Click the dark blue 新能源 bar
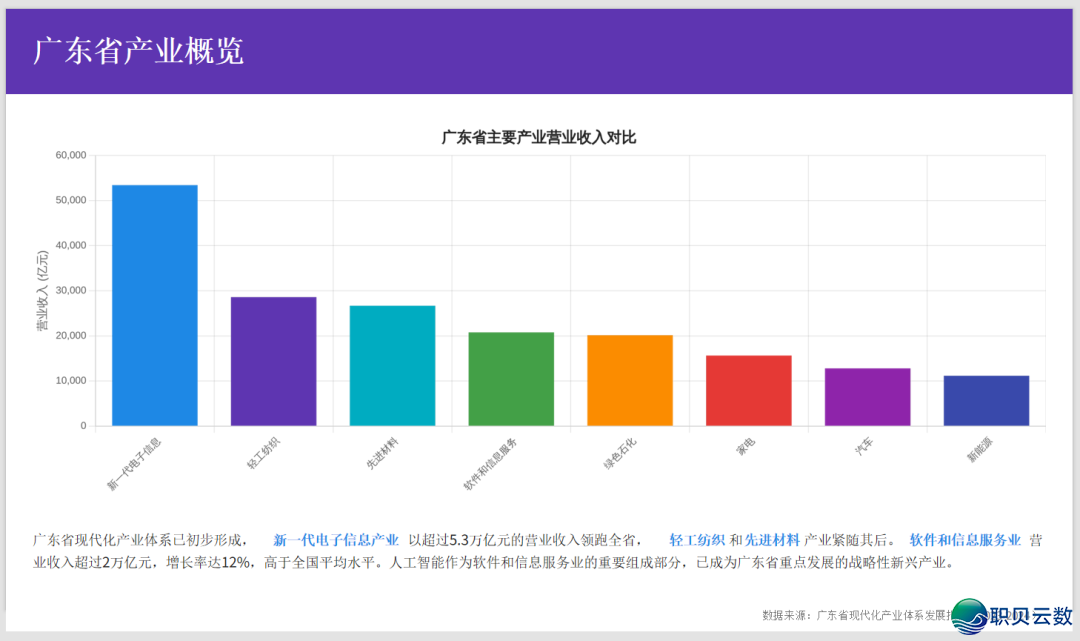Screen dimensions: 1080x641 985,400
